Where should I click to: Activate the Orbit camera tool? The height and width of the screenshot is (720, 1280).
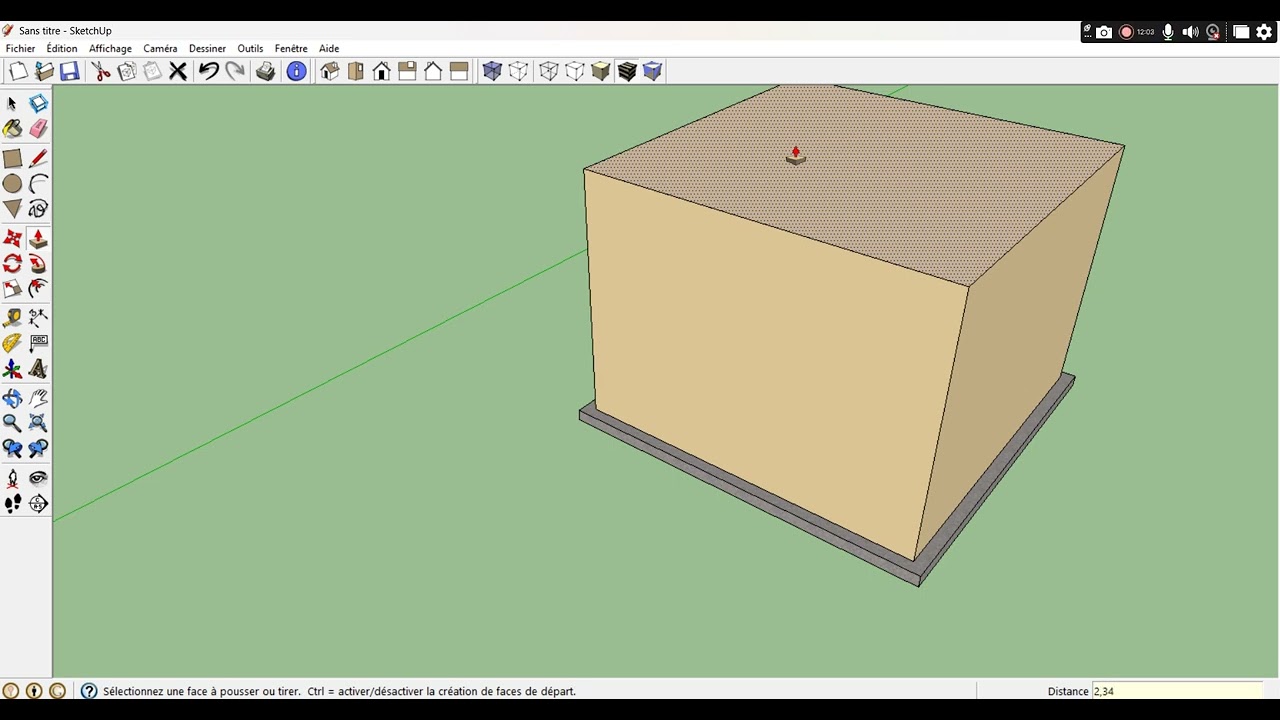pos(12,398)
